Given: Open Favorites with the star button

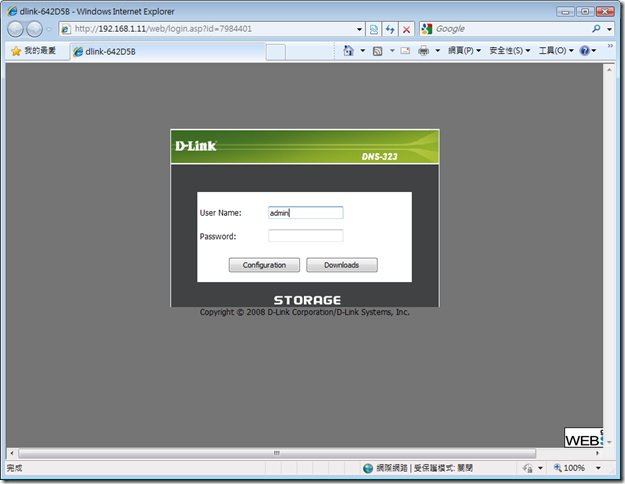Looking at the screenshot, I should 34,51.
